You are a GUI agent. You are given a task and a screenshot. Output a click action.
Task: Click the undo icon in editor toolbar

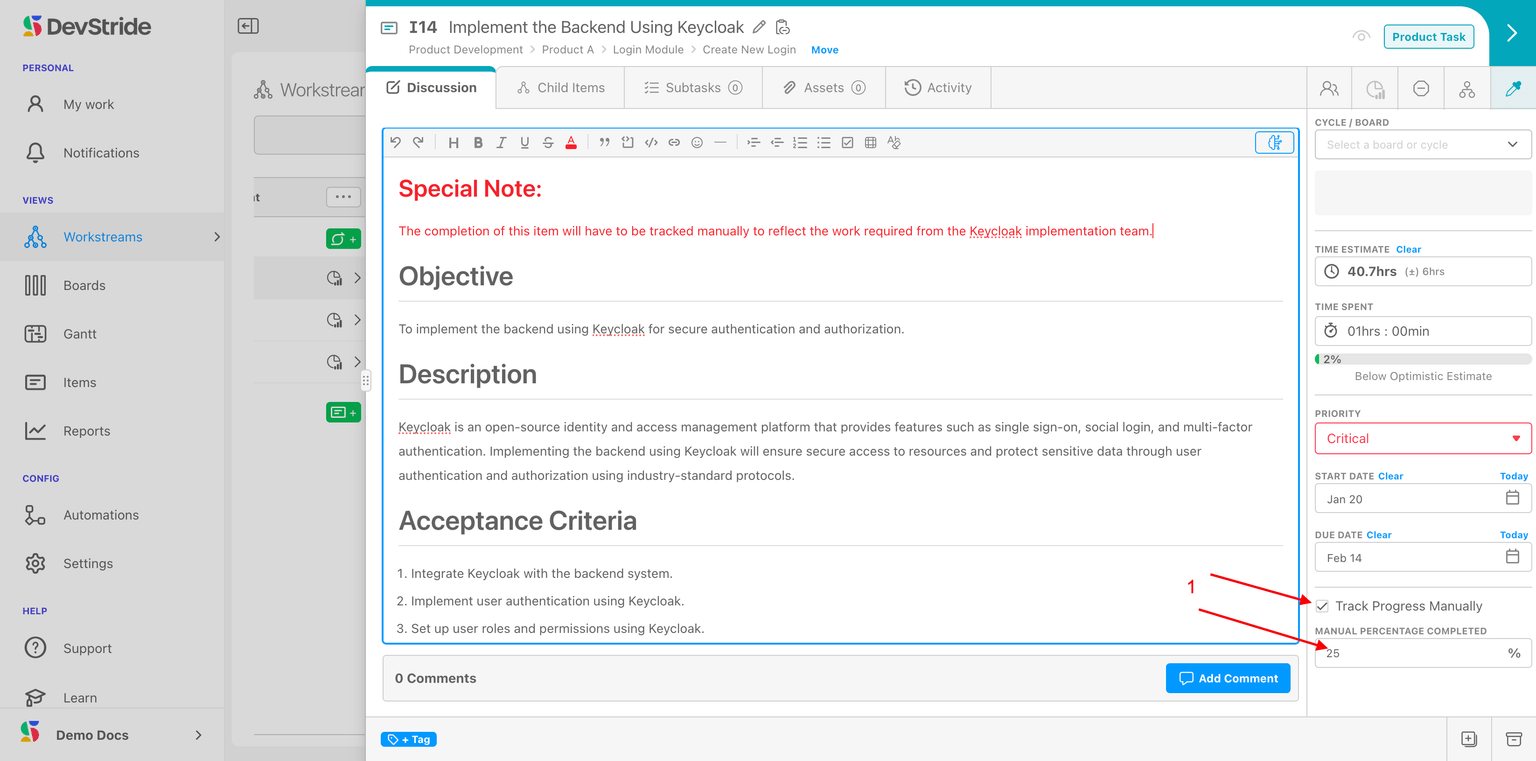coord(395,143)
